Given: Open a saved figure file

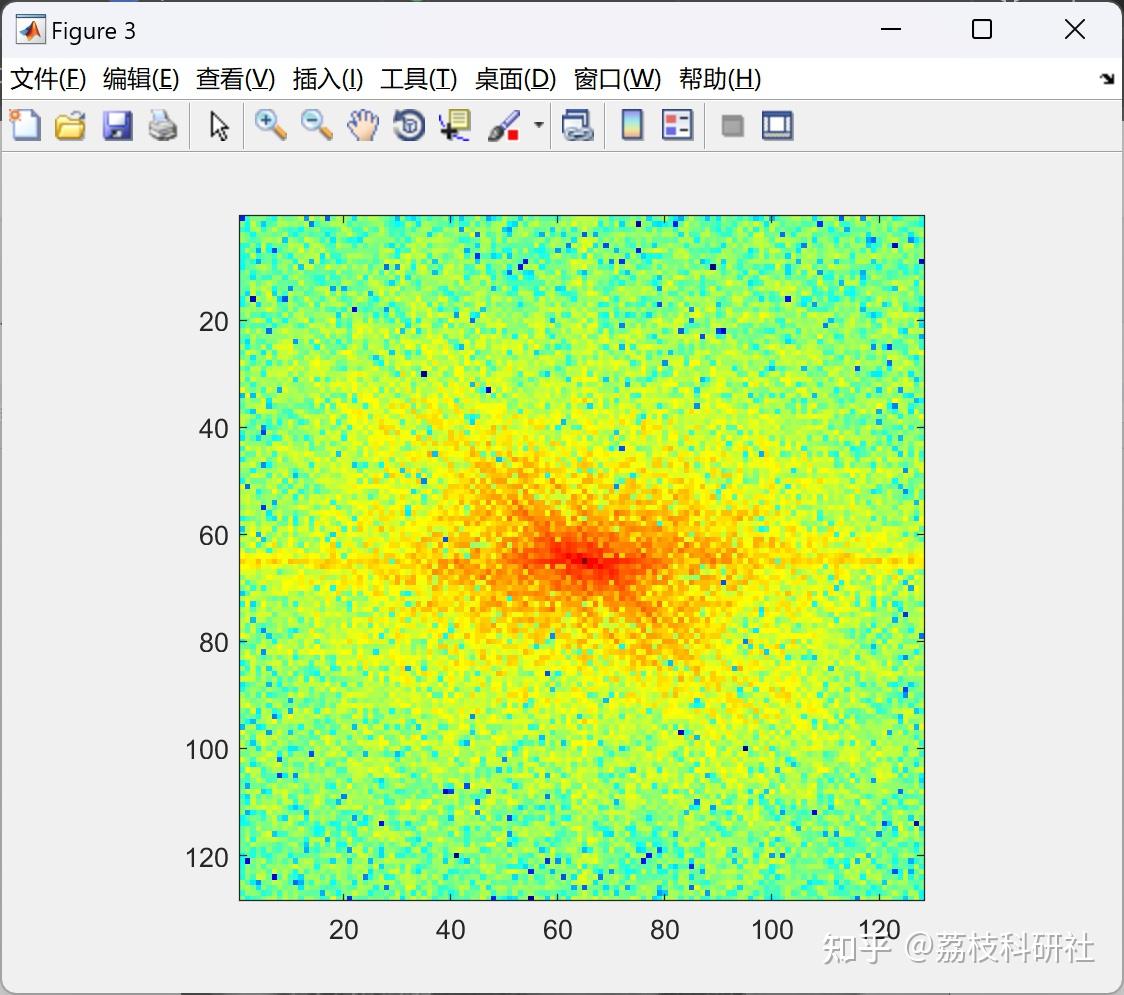Looking at the screenshot, I should click(x=69, y=125).
